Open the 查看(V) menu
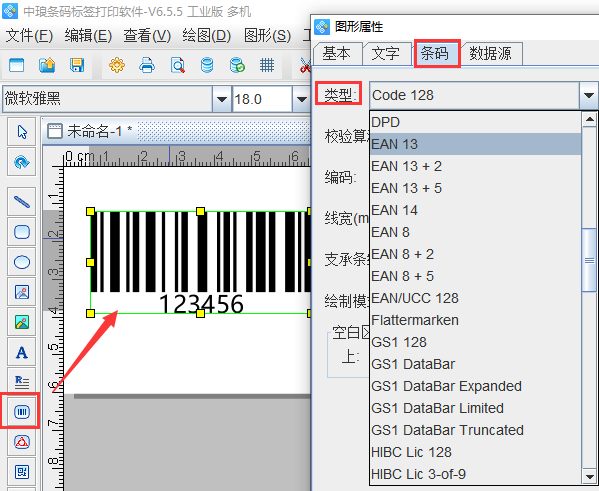Viewport: 599px width, 491px height. click(147, 36)
